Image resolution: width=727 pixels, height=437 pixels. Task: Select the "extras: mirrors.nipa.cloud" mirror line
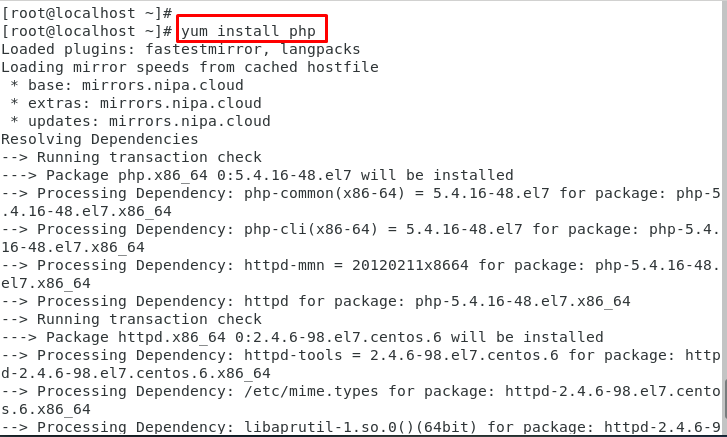point(135,103)
